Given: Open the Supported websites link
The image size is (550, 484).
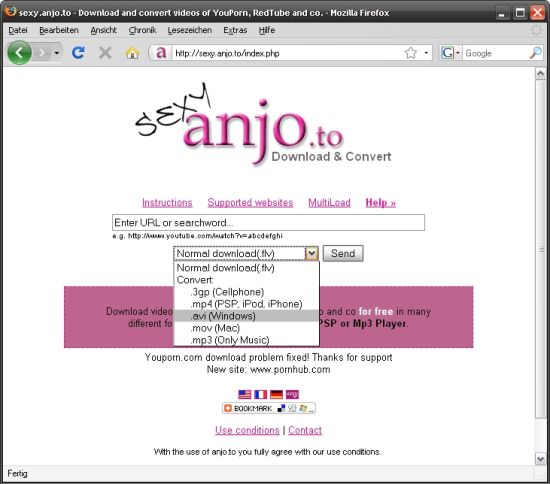Looking at the screenshot, I should pyautogui.click(x=250, y=202).
